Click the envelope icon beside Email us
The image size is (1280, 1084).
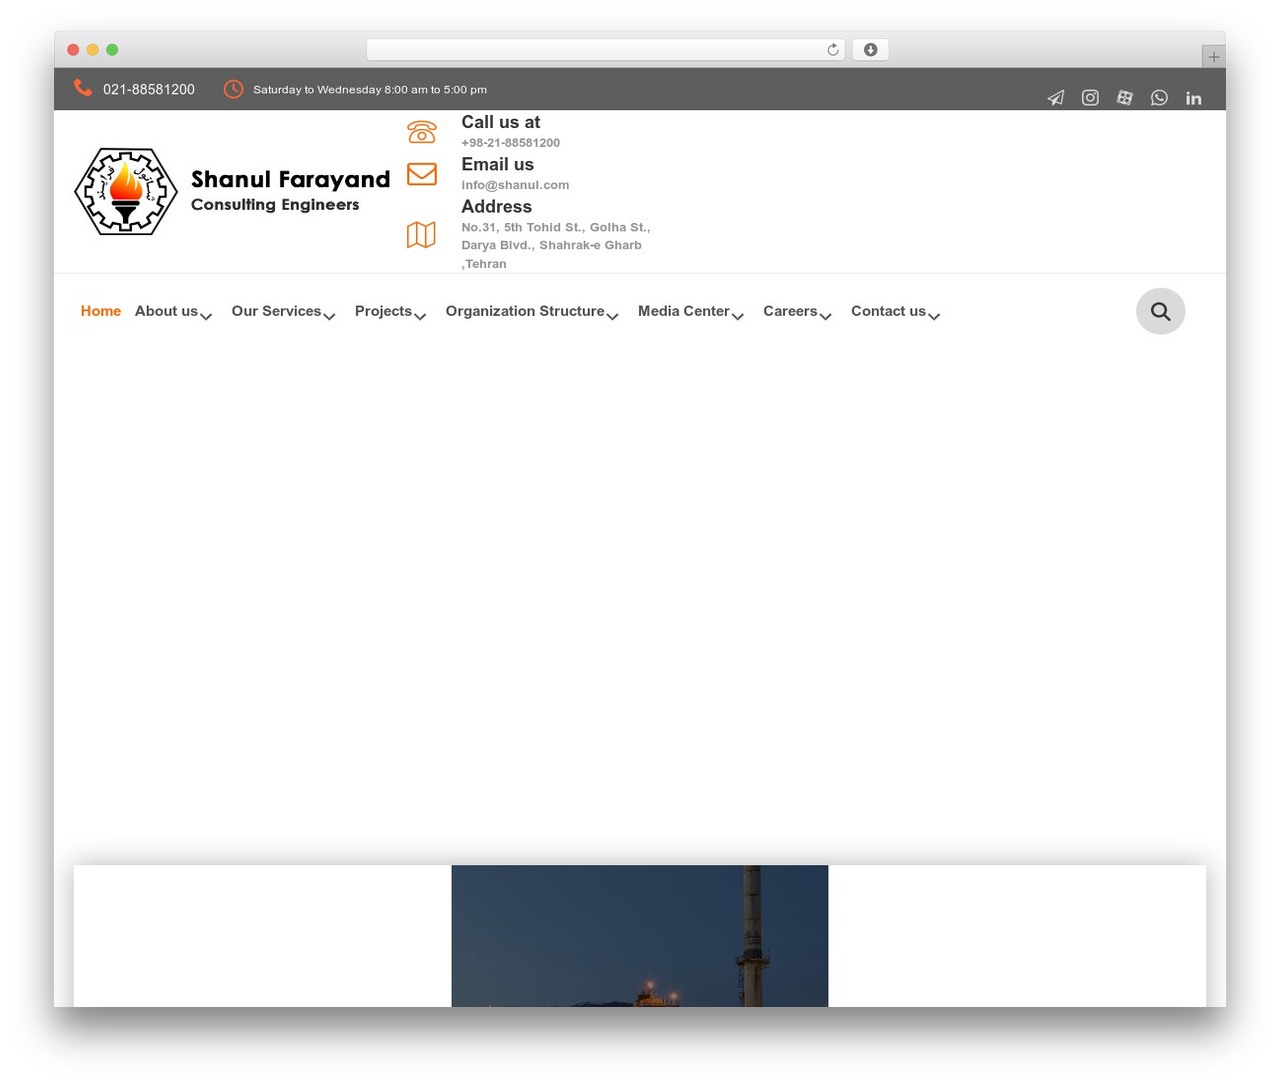pos(422,174)
